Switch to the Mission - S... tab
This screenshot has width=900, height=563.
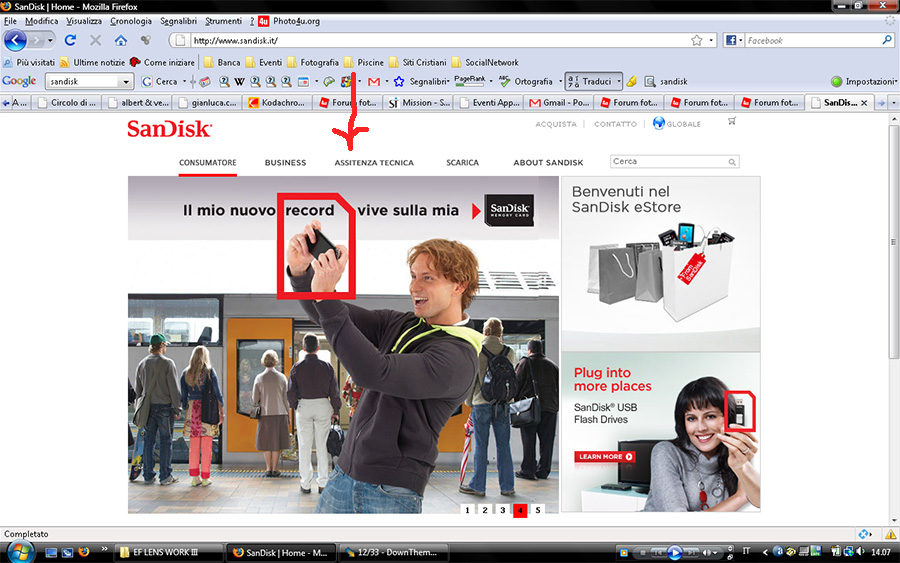click(420, 103)
